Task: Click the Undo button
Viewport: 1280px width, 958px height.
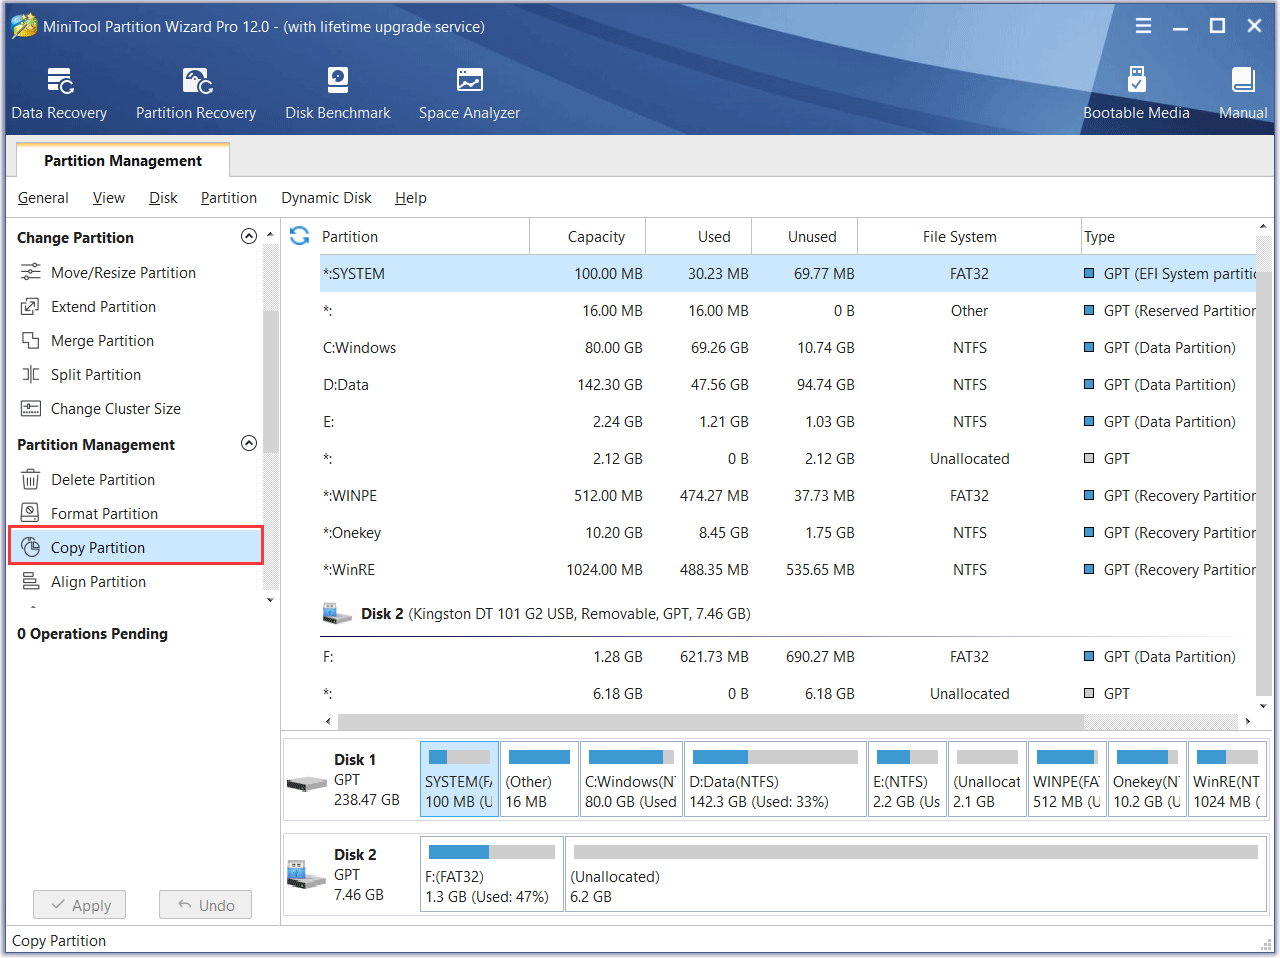Action: 205,905
